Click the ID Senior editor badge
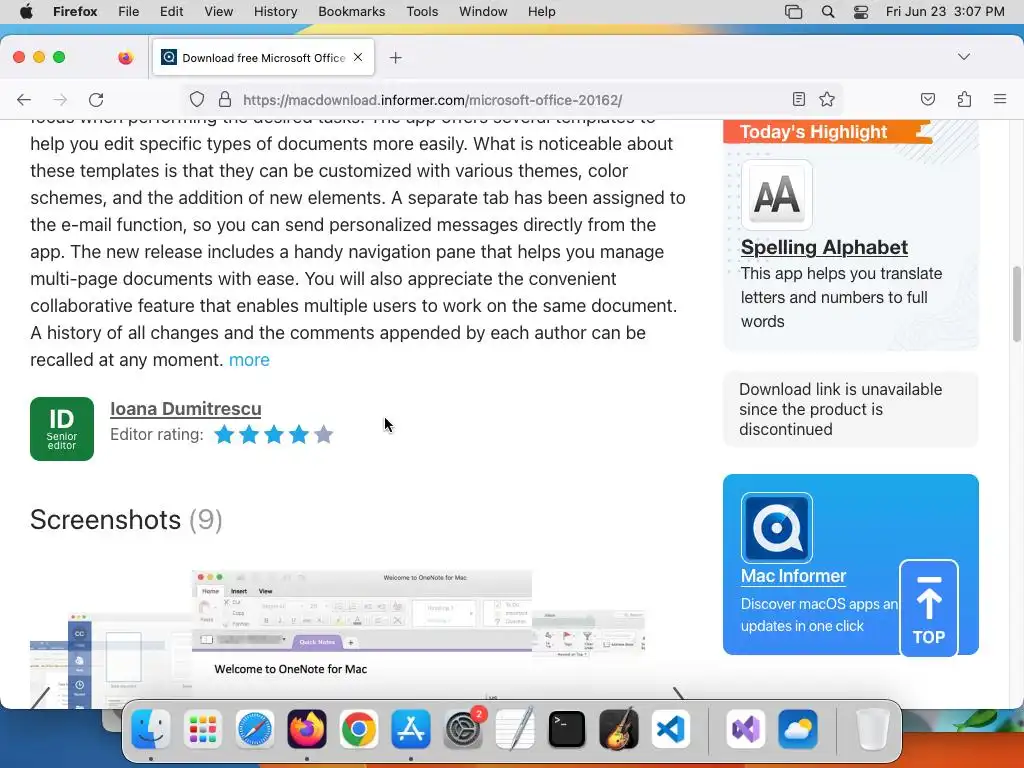Viewport: 1024px width, 768px height. [62, 429]
